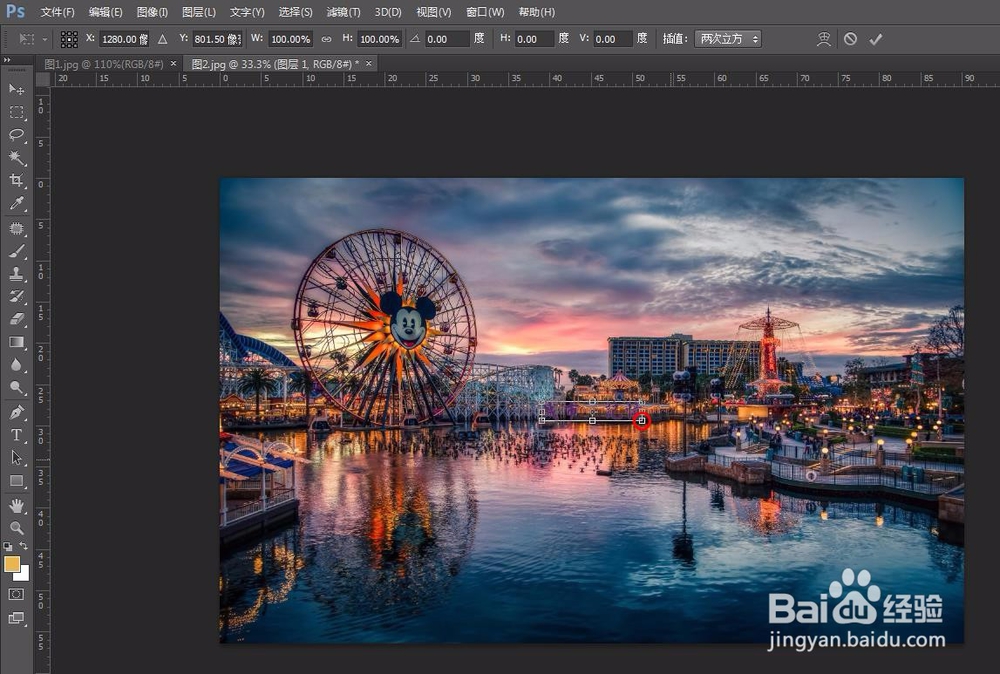Open the 文字(Y) menu
The width and height of the screenshot is (1000, 674).
coord(247,12)
